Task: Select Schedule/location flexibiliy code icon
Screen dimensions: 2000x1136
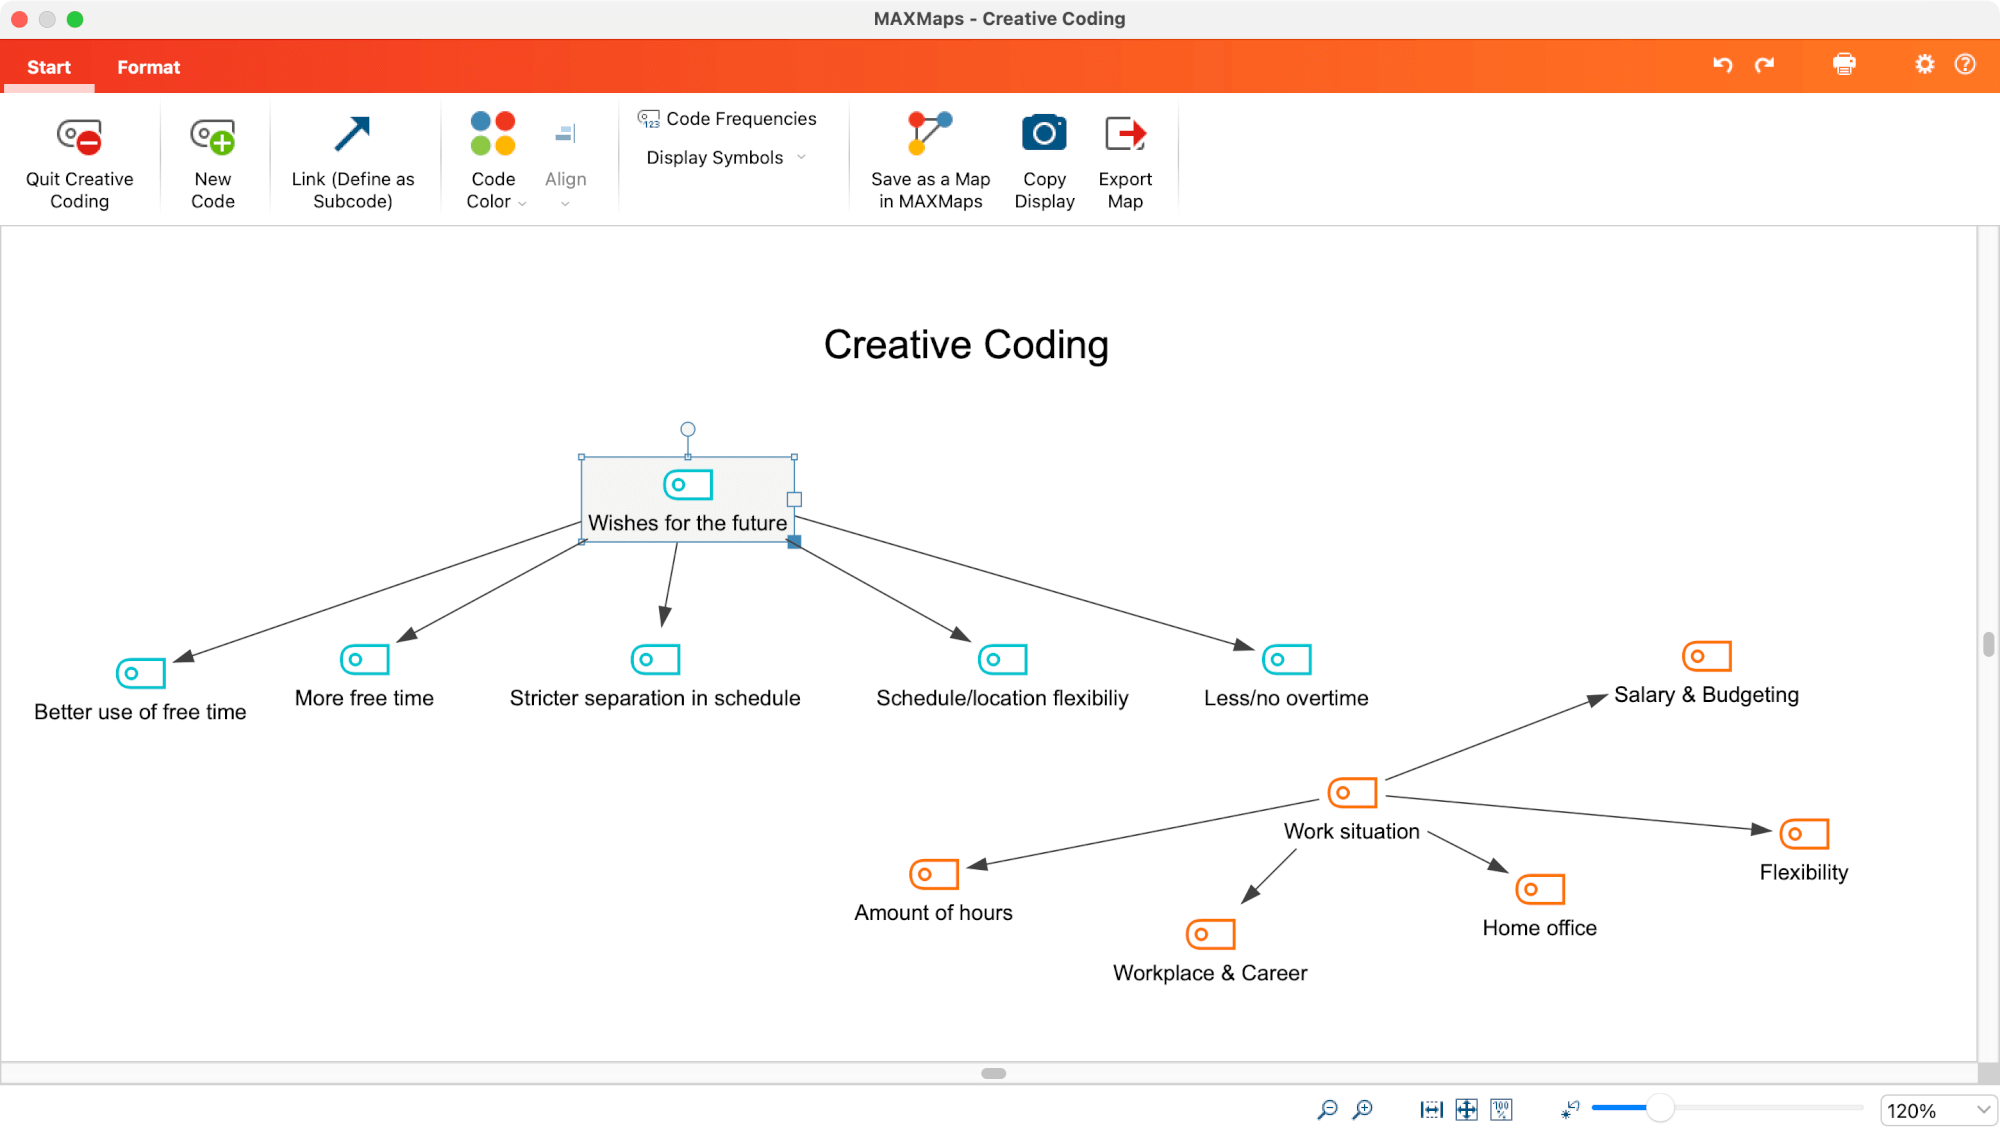Action: (1003, 660)
